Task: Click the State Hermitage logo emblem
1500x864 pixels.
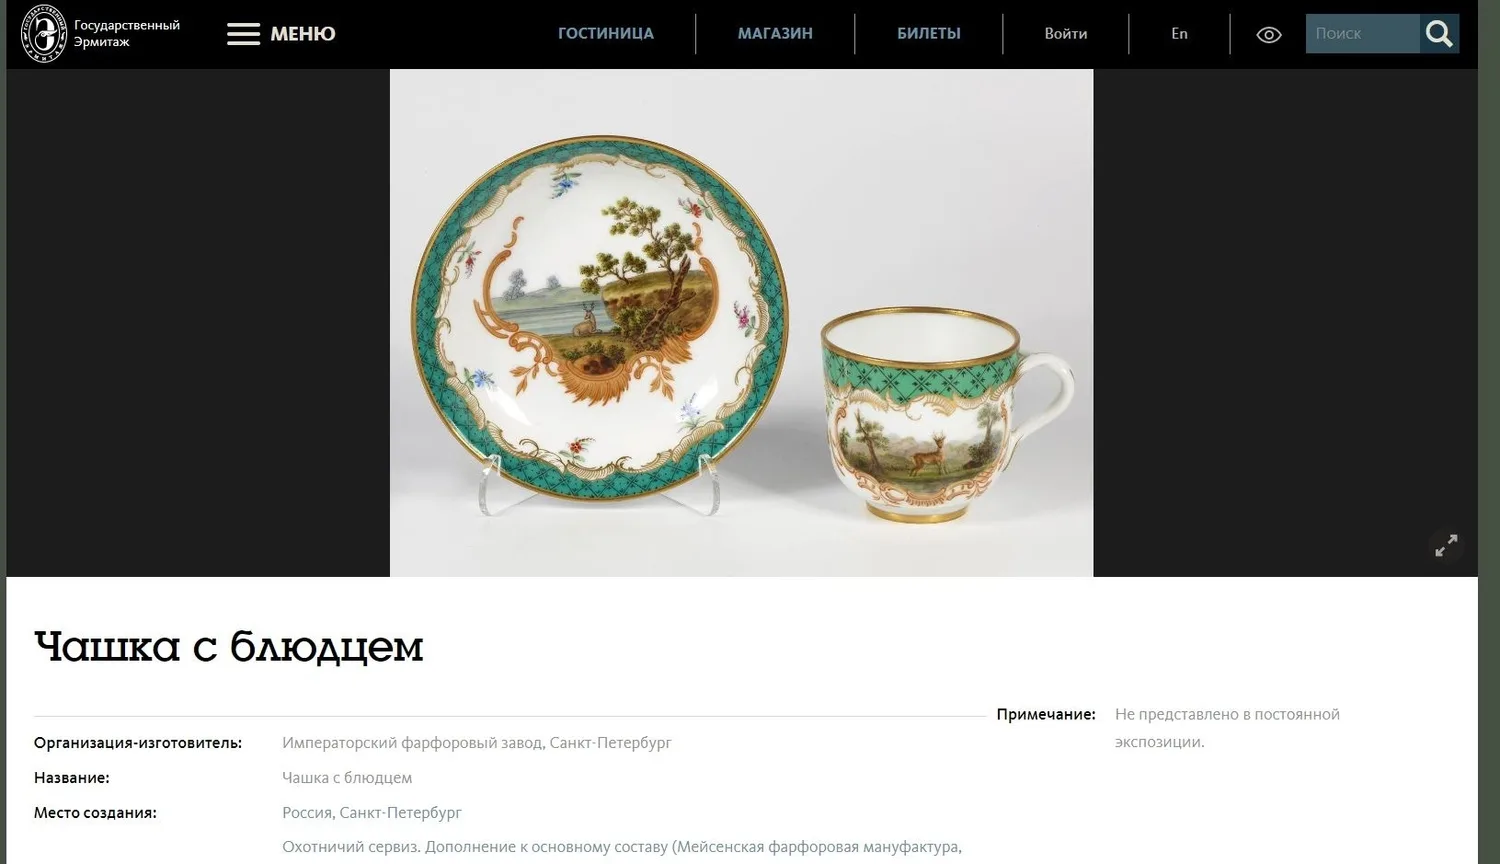Action: [44, 34]
